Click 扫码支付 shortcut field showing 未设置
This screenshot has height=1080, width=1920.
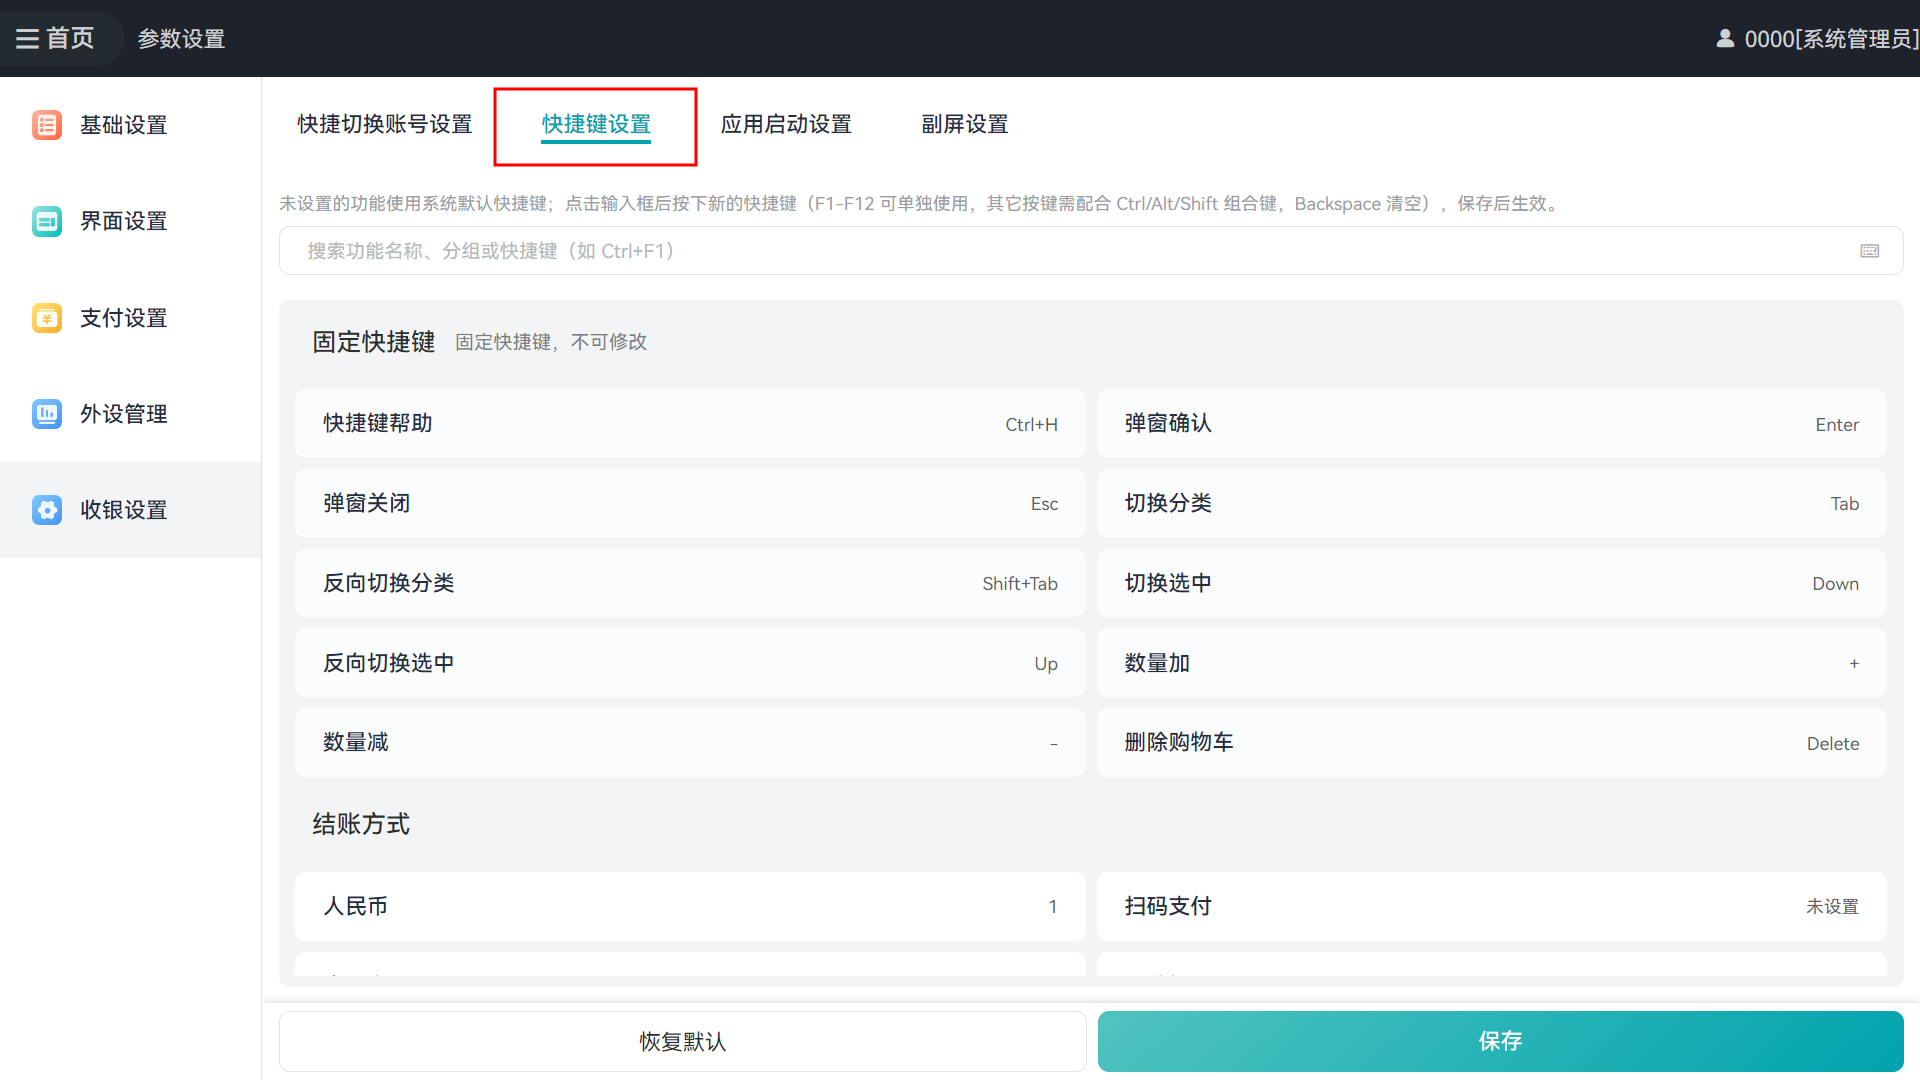coord(1832,906)
